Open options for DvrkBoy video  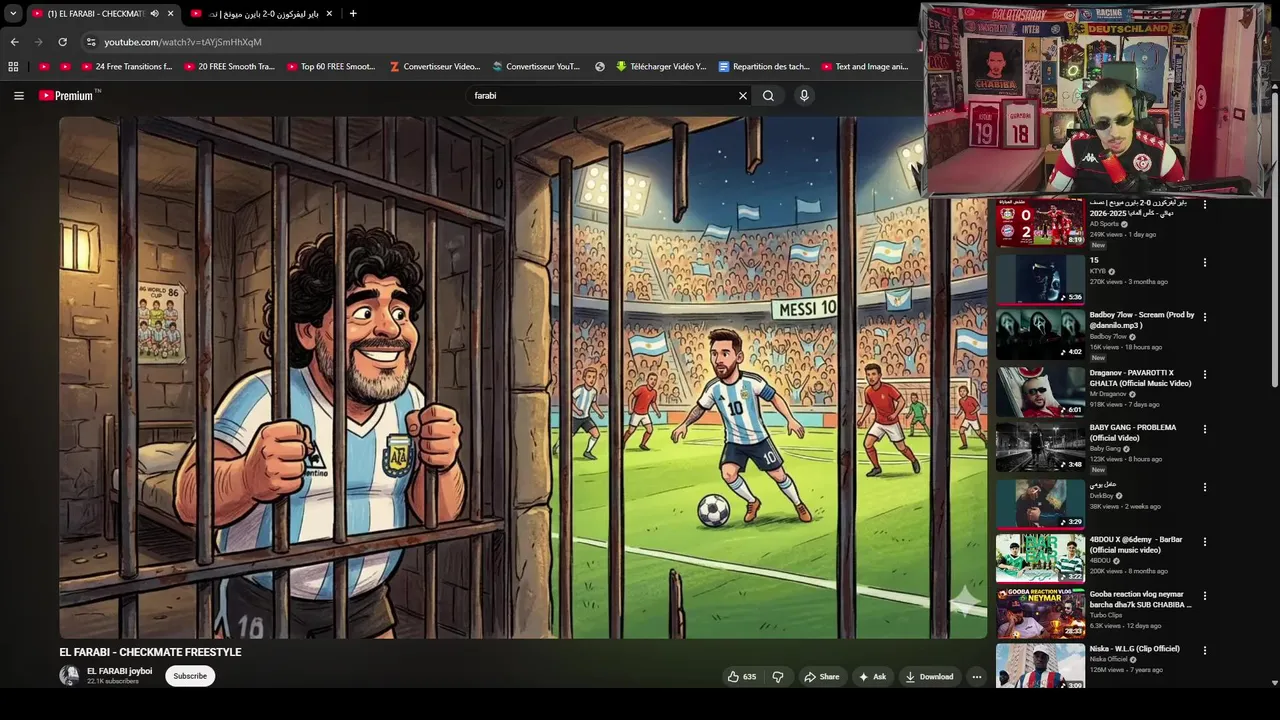click(x=1205, y=487)
